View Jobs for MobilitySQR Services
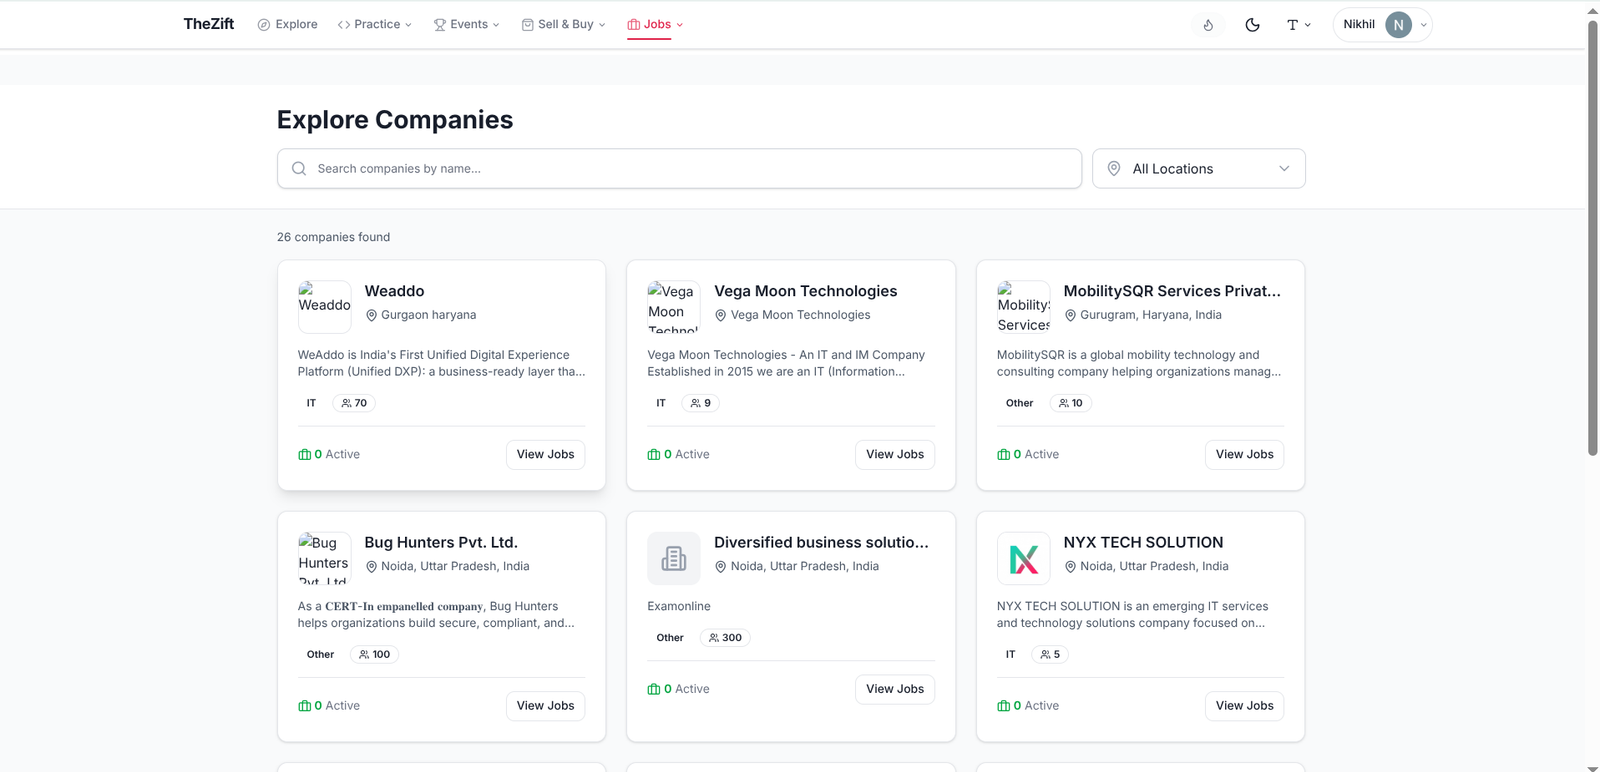The image size is (1600, 772). [1244, 454]
